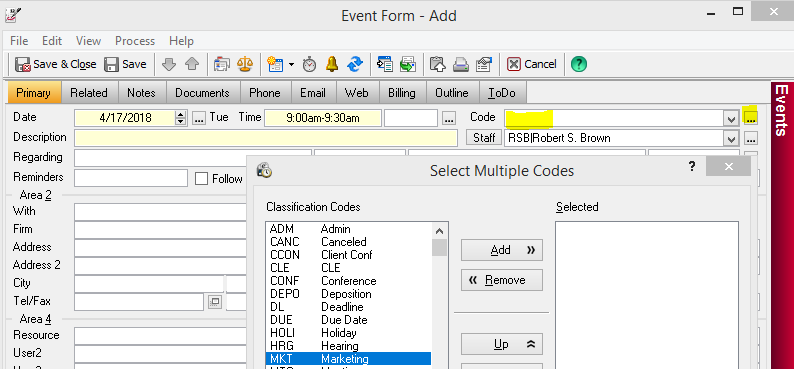Click the Tel/Fax small lookup icon
This screenshot has height=369, width=794.
215,302
